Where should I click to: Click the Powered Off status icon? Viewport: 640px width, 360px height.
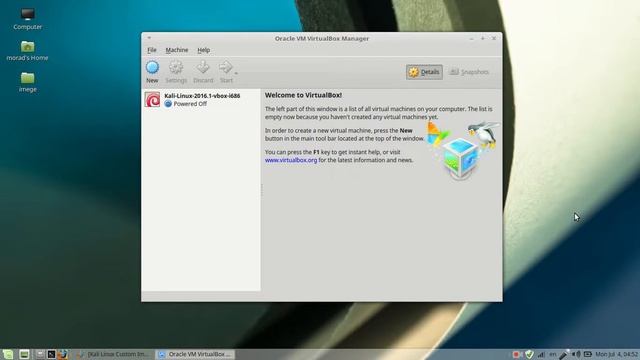[x=168, y=104]
